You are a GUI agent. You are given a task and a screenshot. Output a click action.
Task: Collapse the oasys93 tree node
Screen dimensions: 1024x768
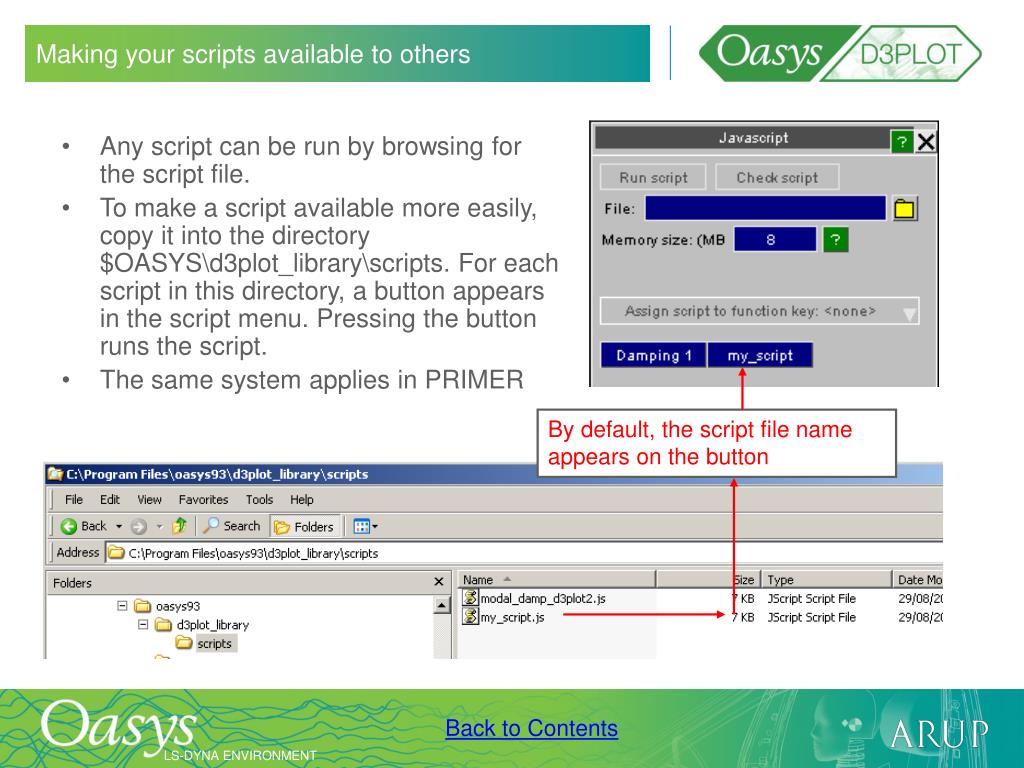[122, 605]
